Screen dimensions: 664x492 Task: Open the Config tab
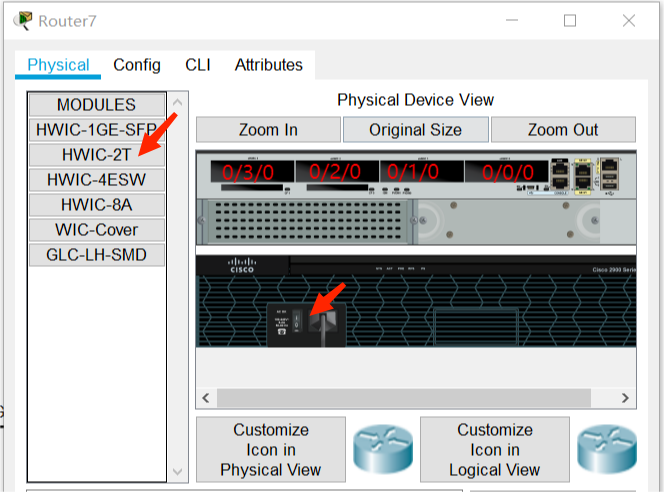click(x=137, y=65)
